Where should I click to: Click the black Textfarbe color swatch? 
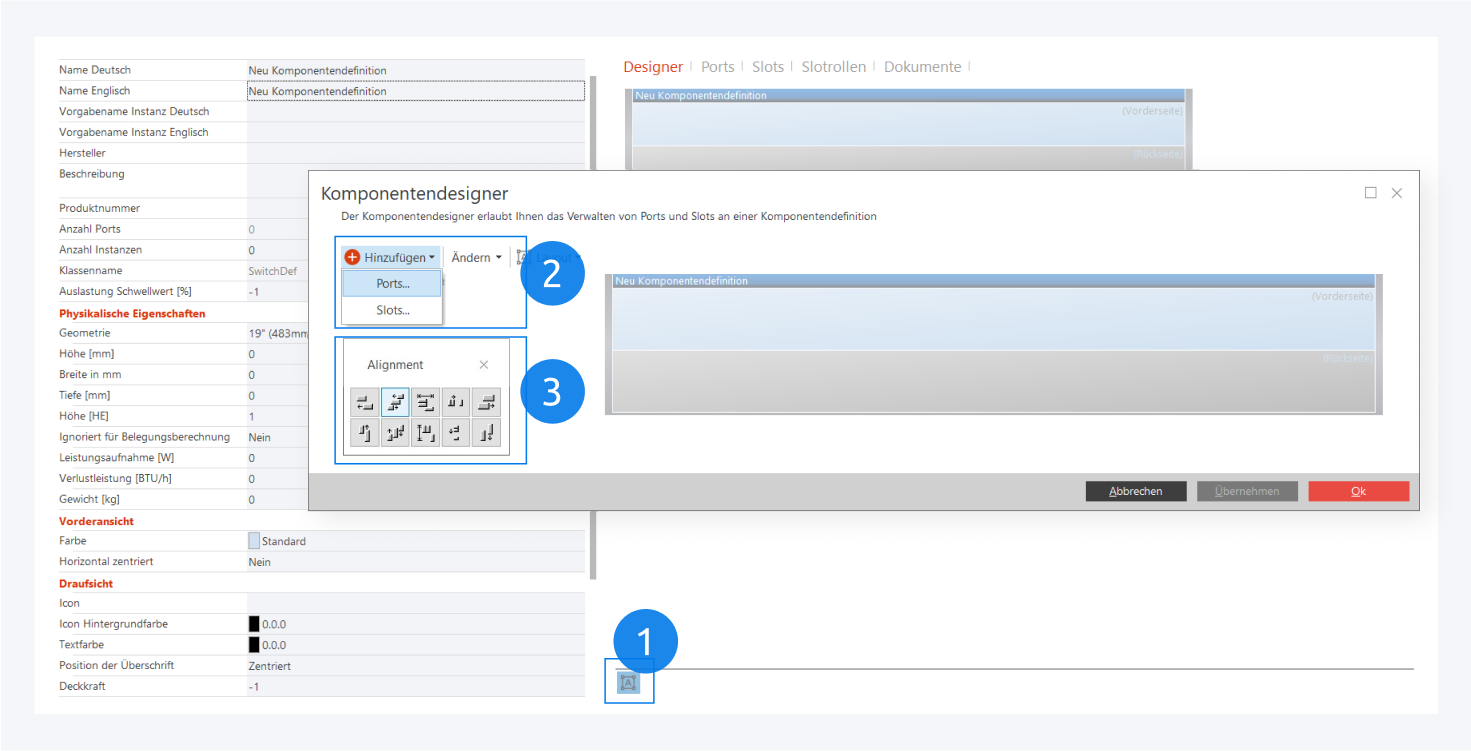click(254, 645)
